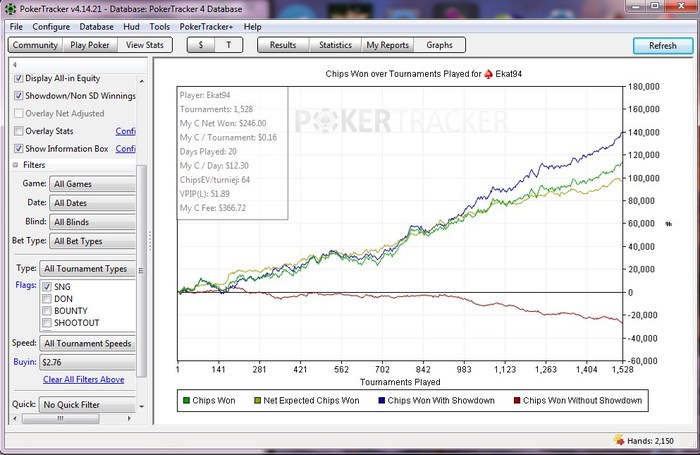The height and width of the screenshot is (455, 700).
Task: Open the Blind filter dropdown
Action: coord(92,222)
